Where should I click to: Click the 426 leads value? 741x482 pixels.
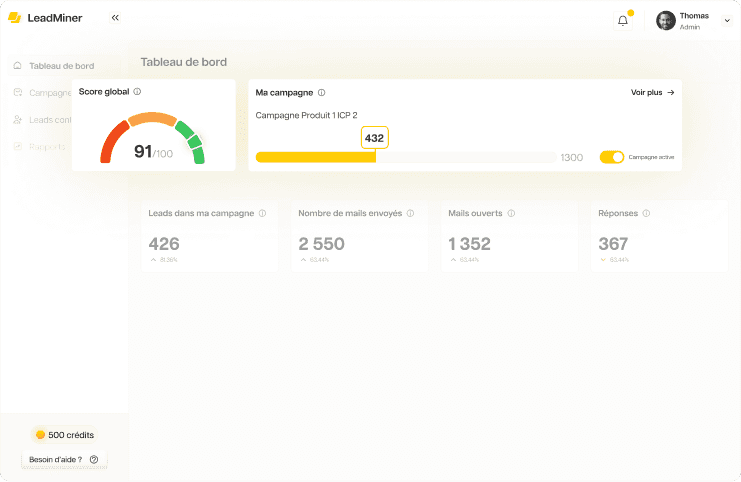click(164, 244)
